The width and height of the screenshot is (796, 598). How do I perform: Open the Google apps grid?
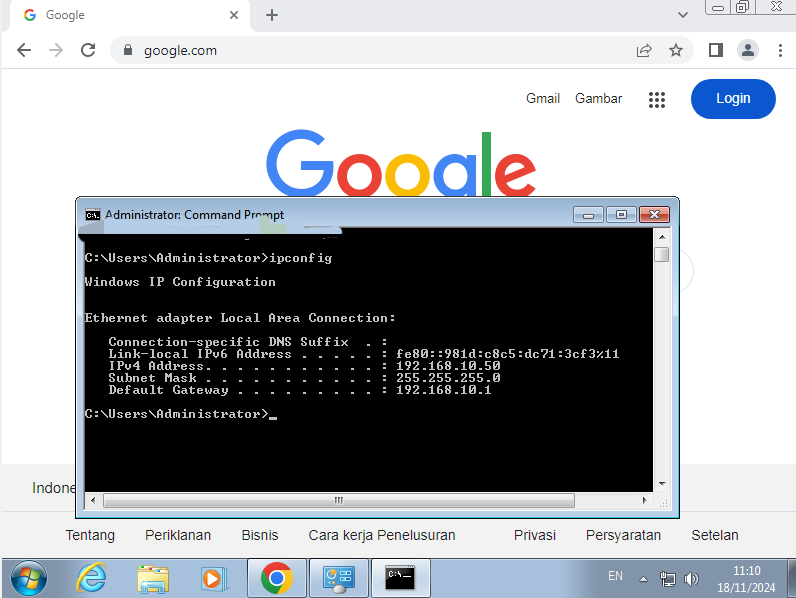click(657, 99)
